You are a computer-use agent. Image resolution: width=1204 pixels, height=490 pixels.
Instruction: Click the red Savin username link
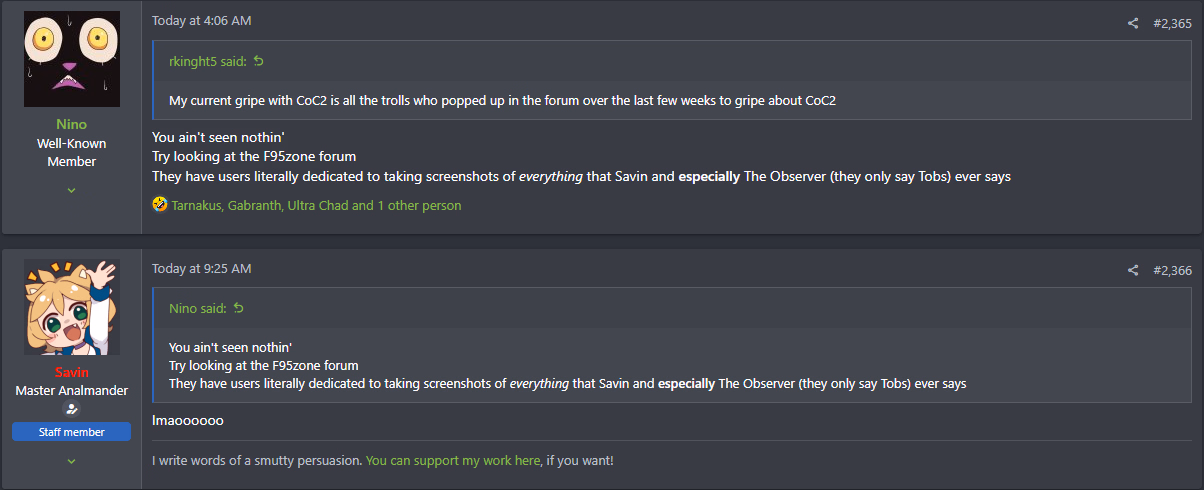(72, 372)
